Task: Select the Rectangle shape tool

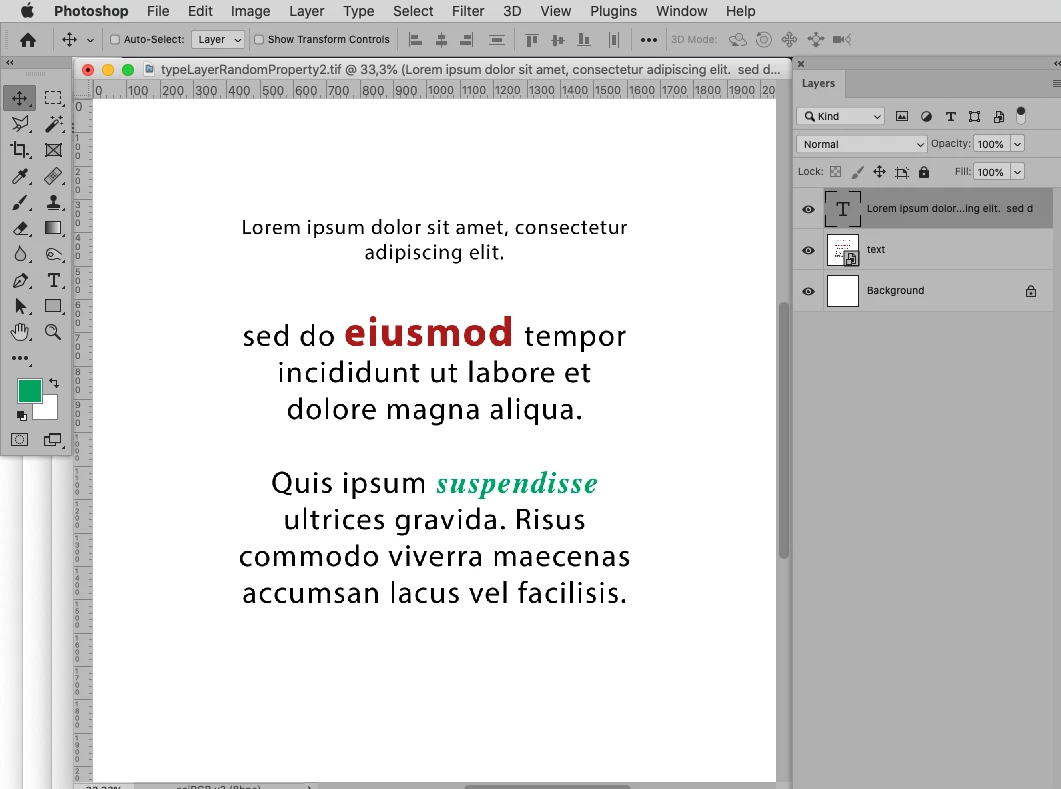Action: (53, 307)
